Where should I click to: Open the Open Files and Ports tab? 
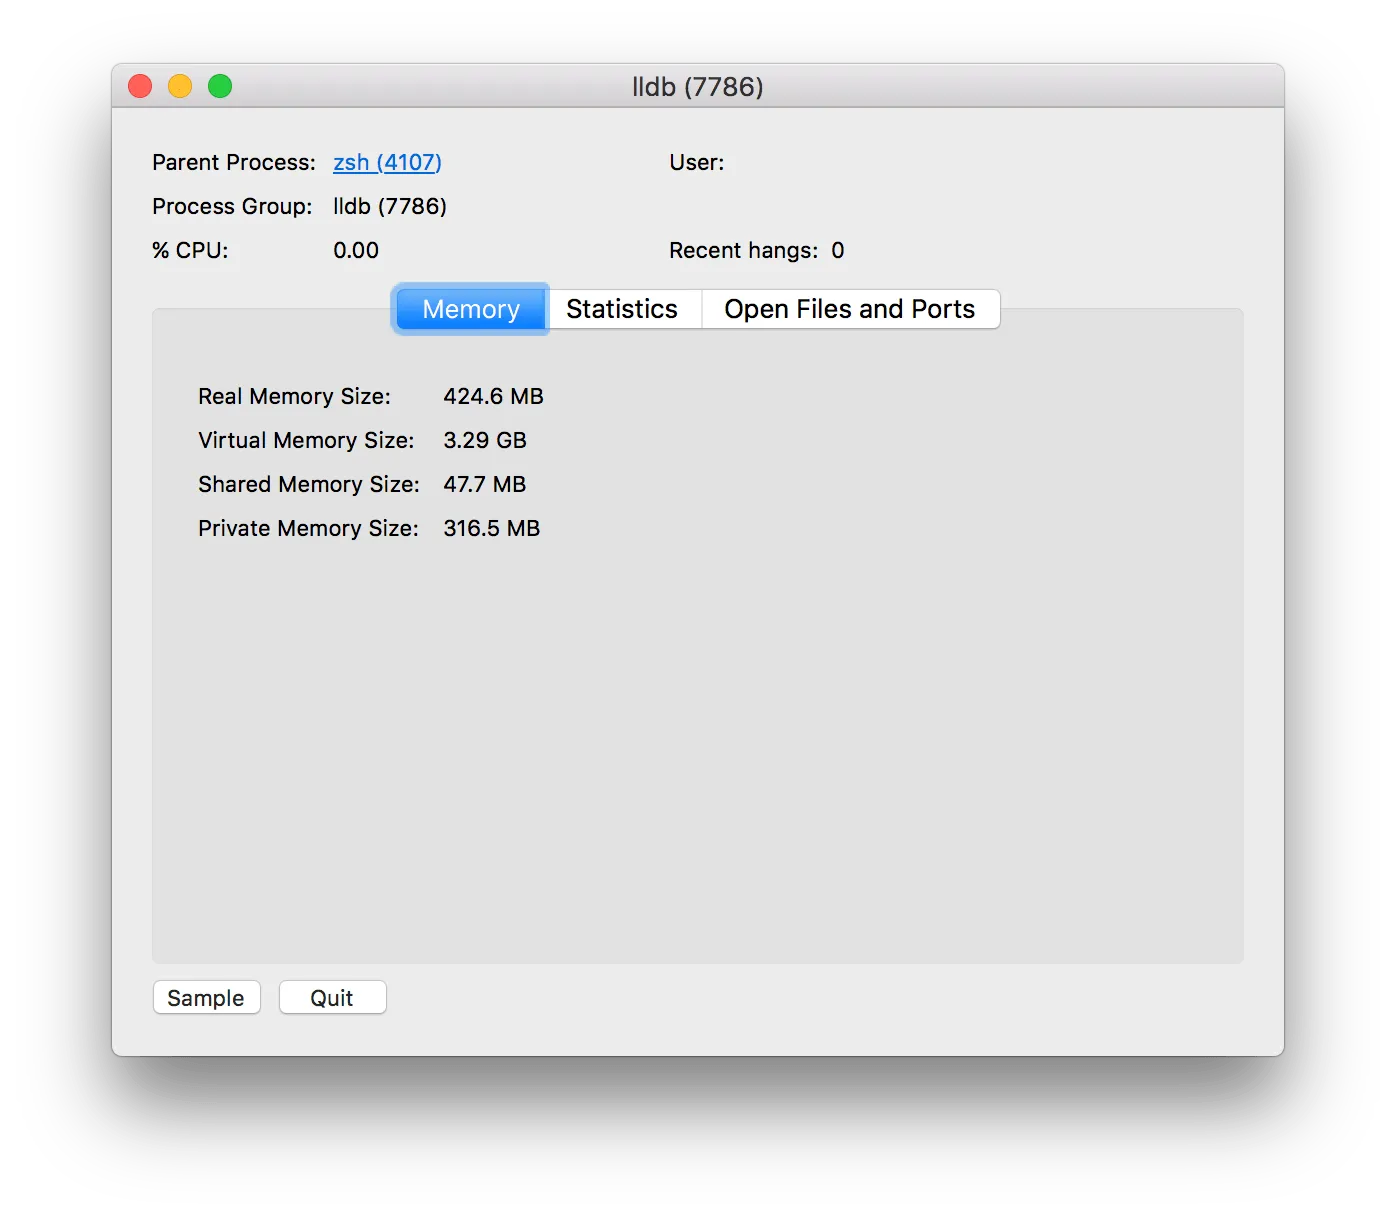(x=849, y=309)
